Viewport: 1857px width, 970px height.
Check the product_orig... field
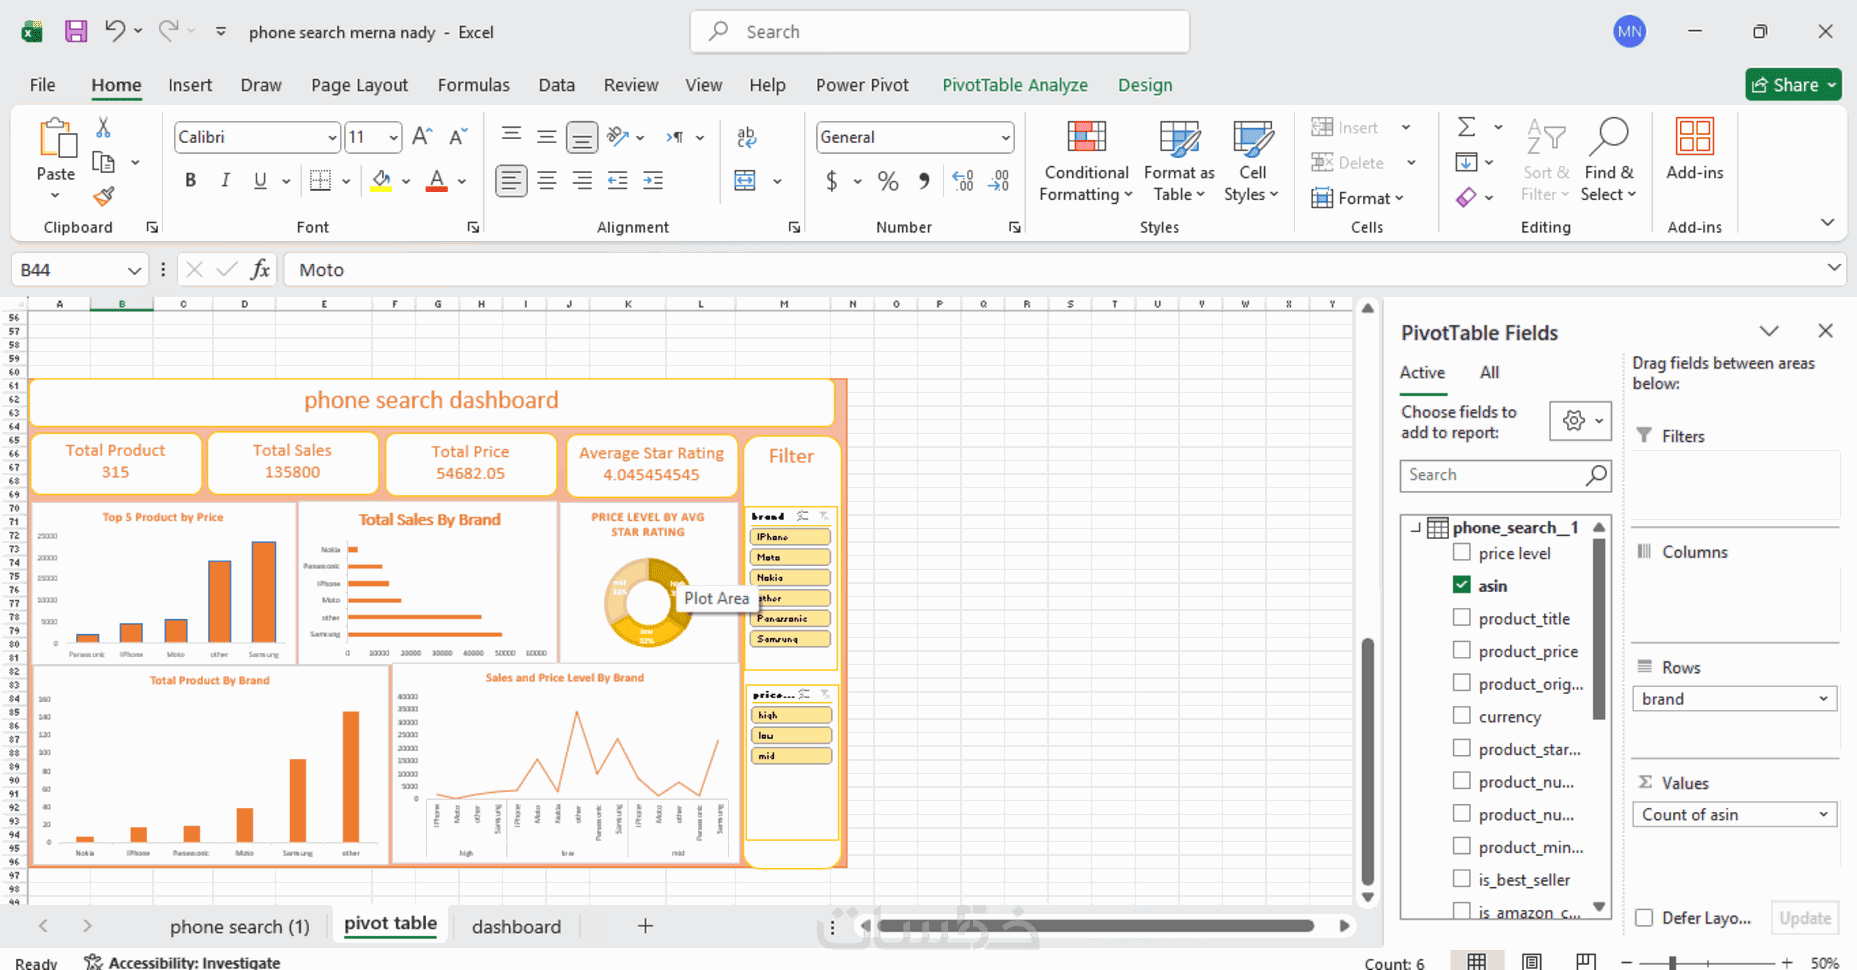(1462, 683)
